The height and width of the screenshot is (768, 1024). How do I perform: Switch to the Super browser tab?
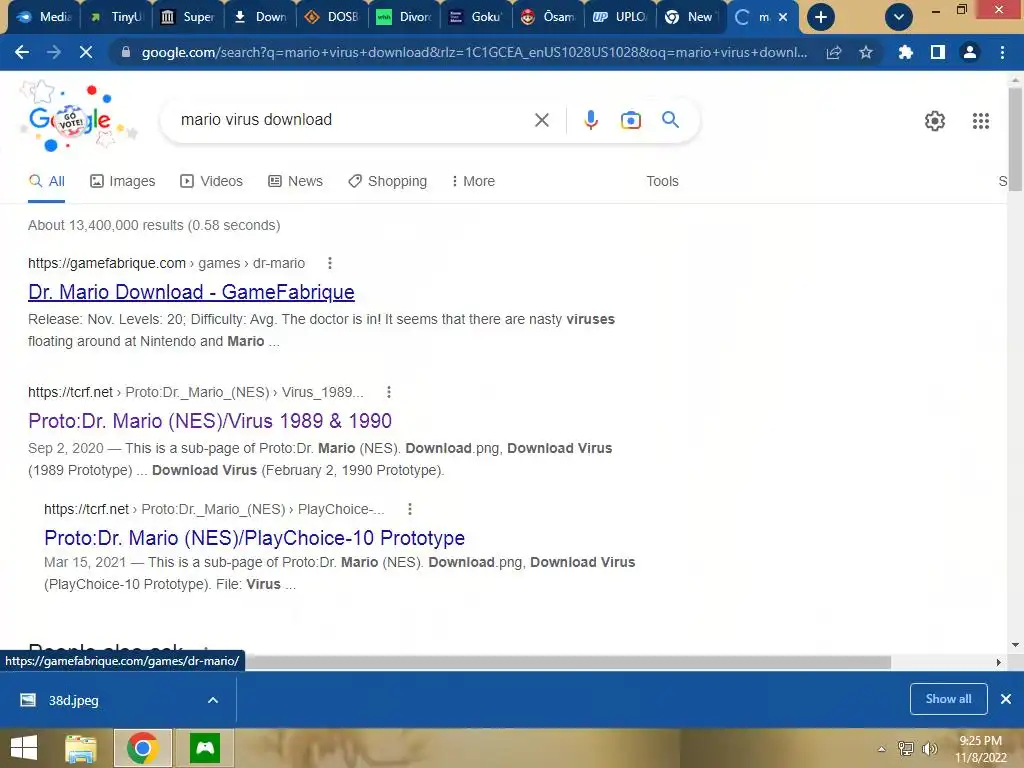(188, 17)
